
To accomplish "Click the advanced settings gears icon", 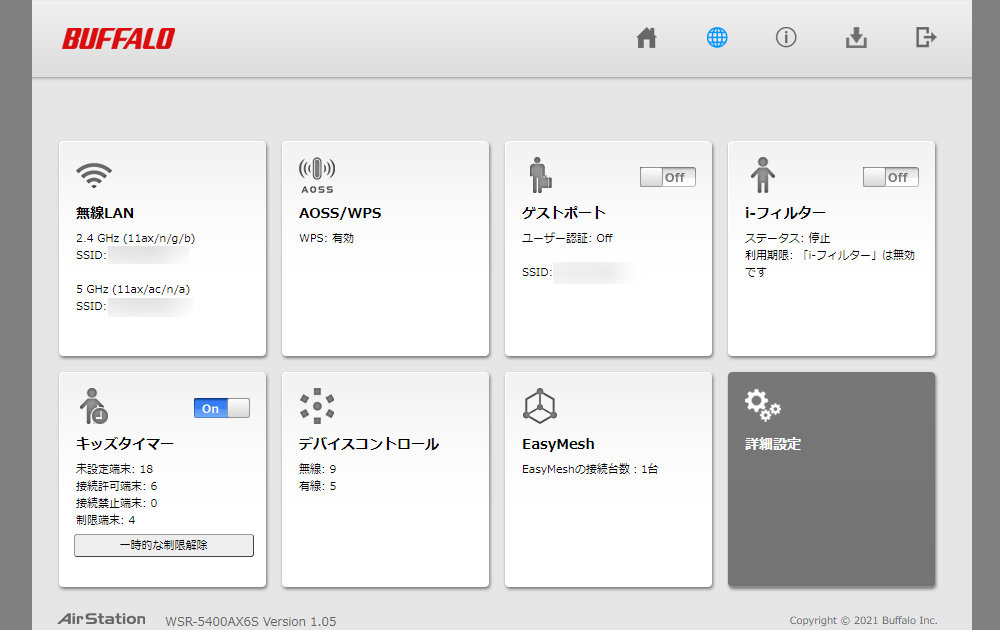I will click(763, 406).
